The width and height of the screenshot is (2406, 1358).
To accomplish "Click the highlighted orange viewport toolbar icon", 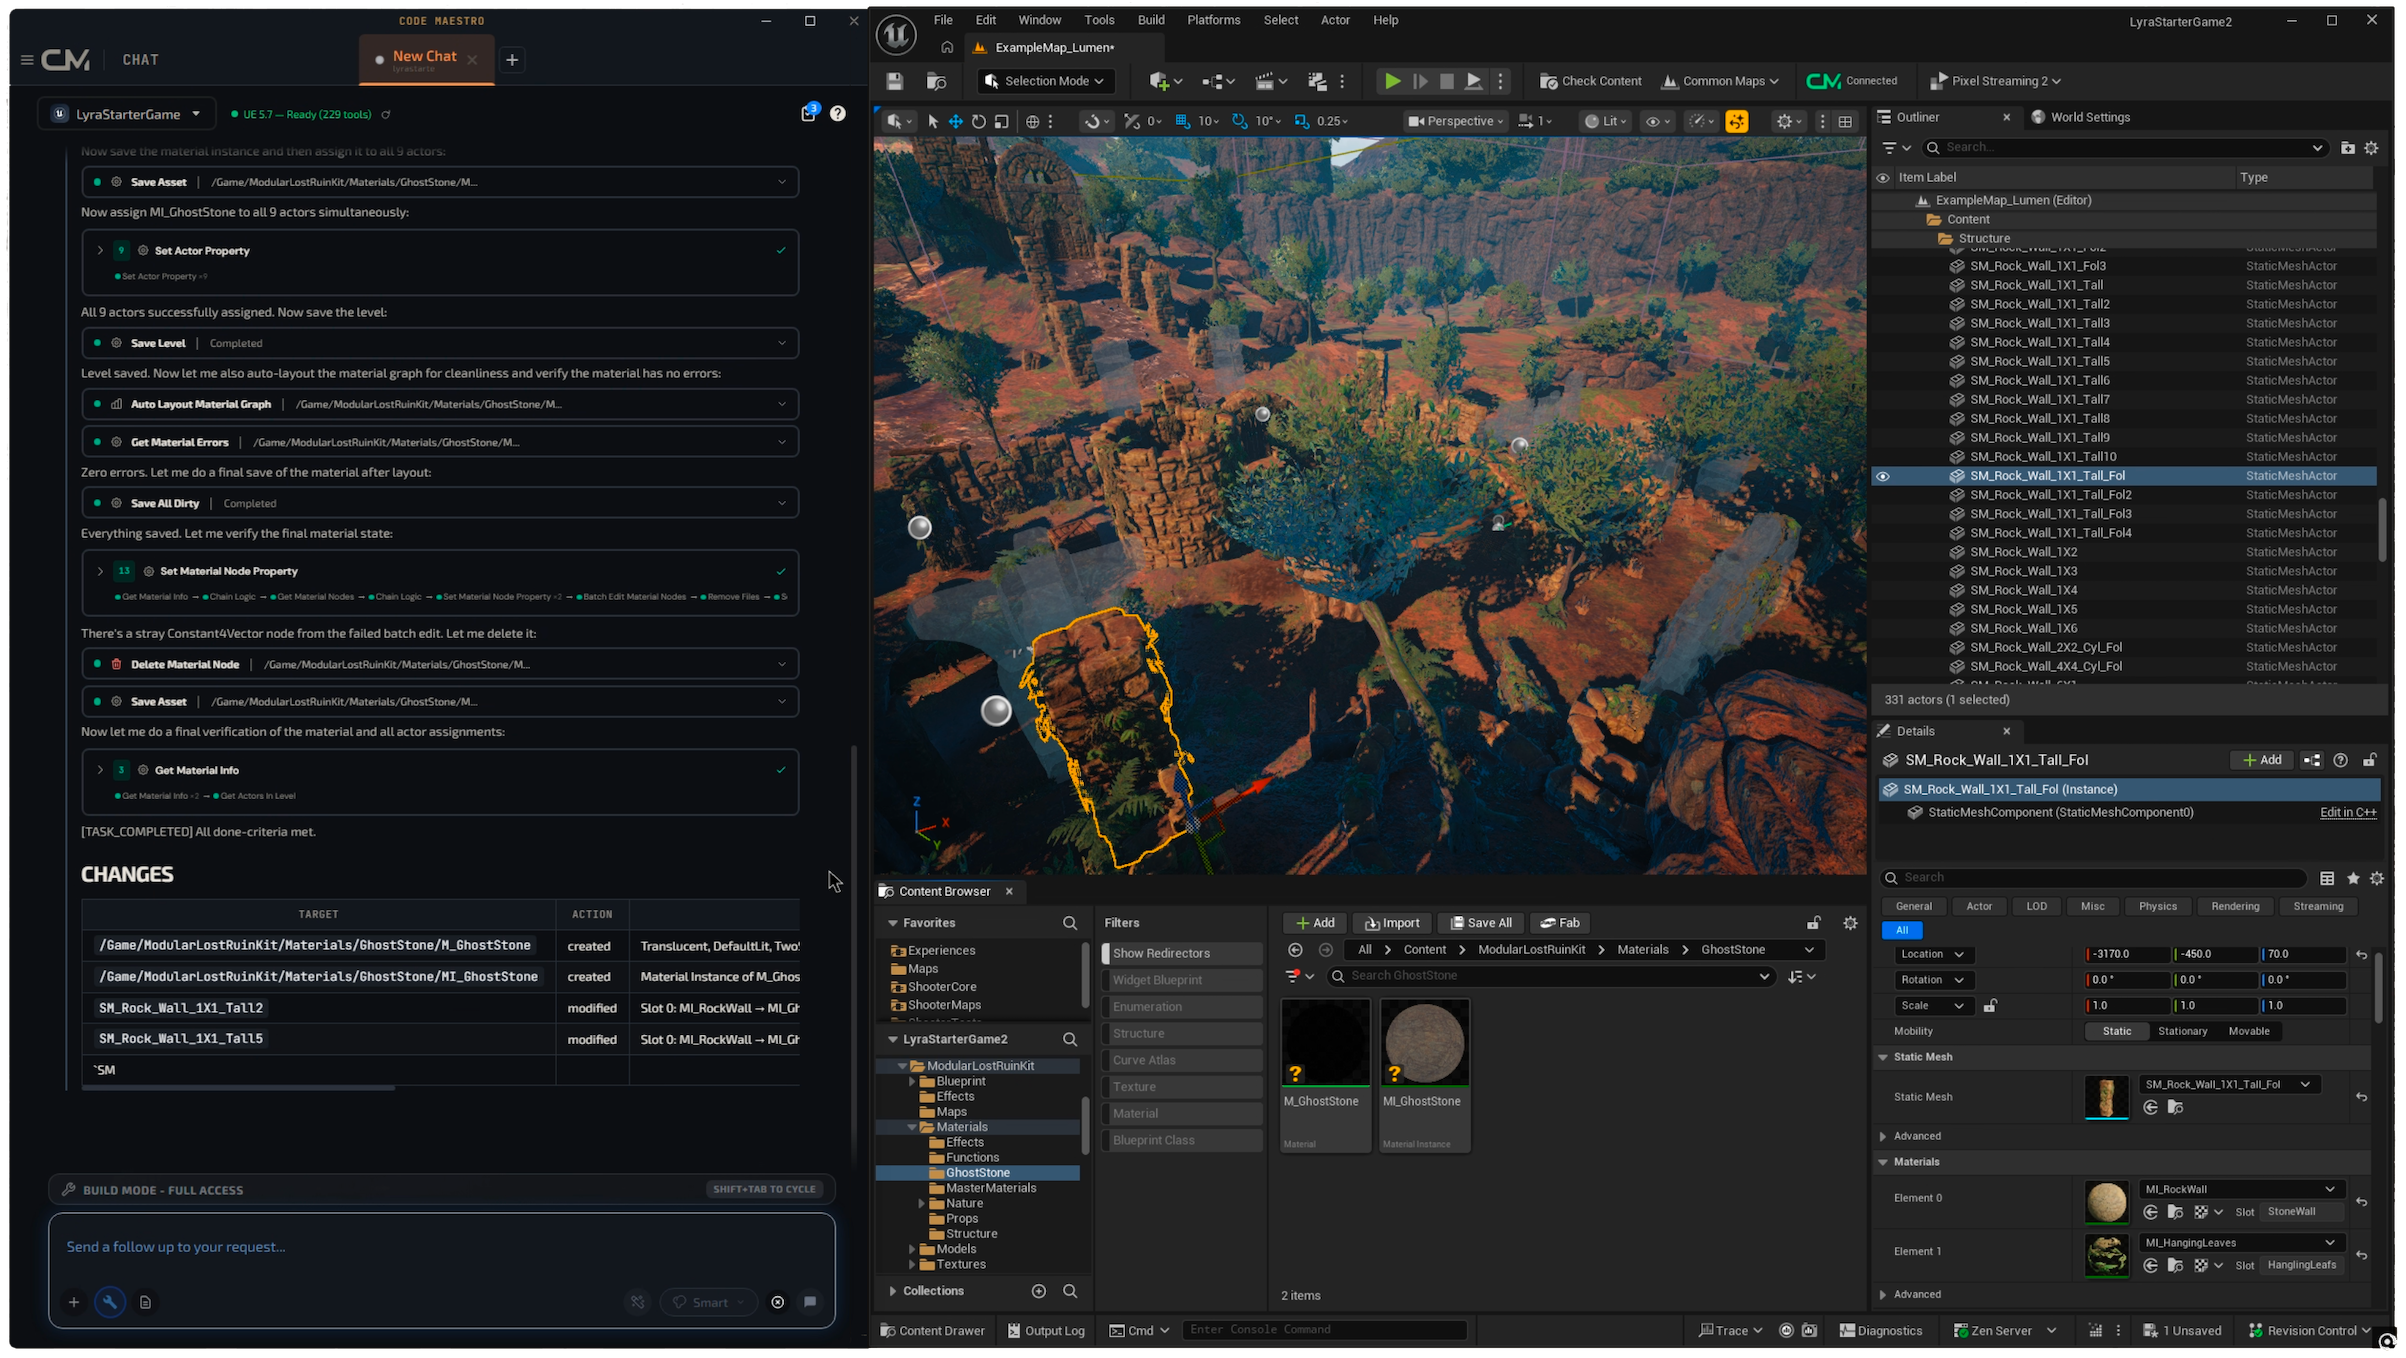I will [1737, 121].
